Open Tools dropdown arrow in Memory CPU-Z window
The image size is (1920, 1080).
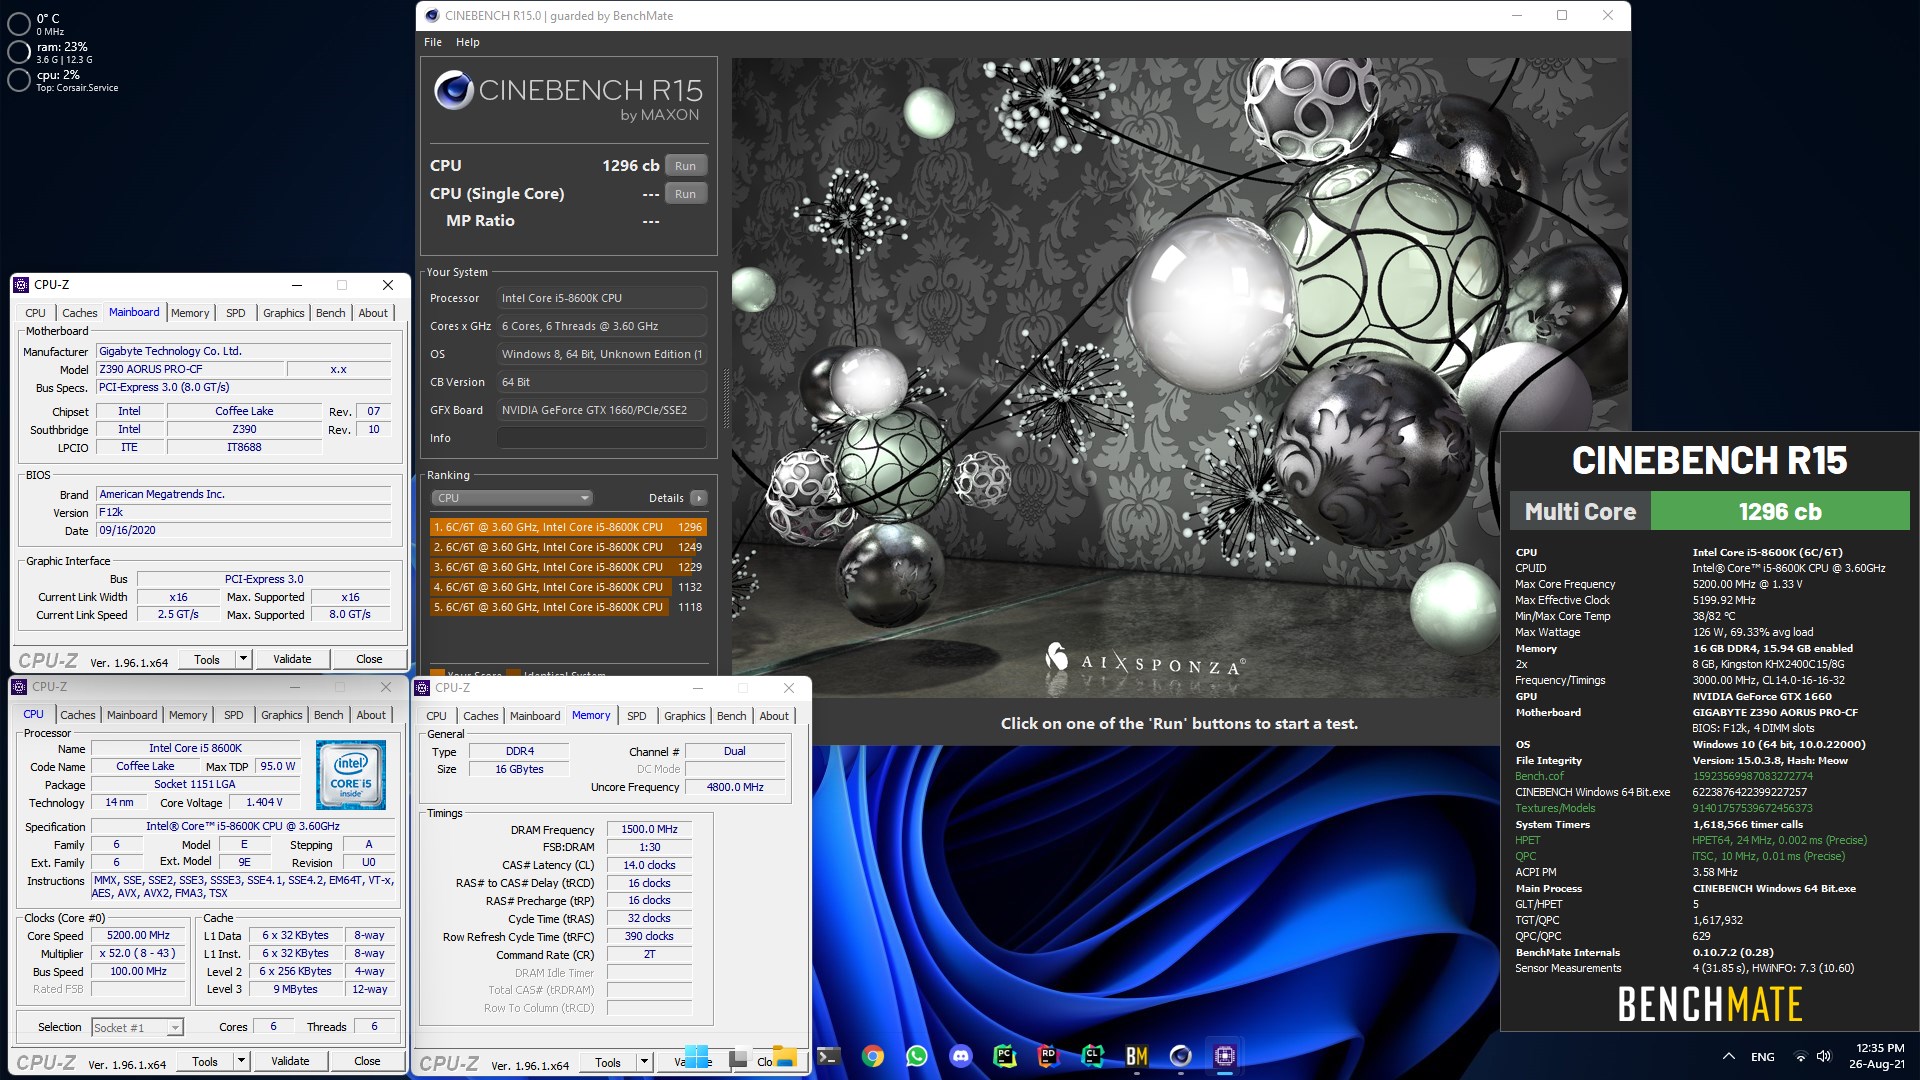pyautogui.click(x=644, y=1062)
